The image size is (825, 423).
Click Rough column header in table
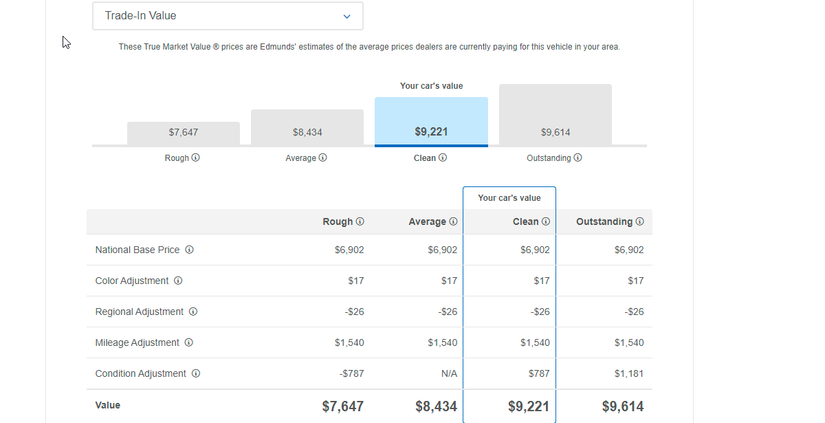(x=338, y=221)
